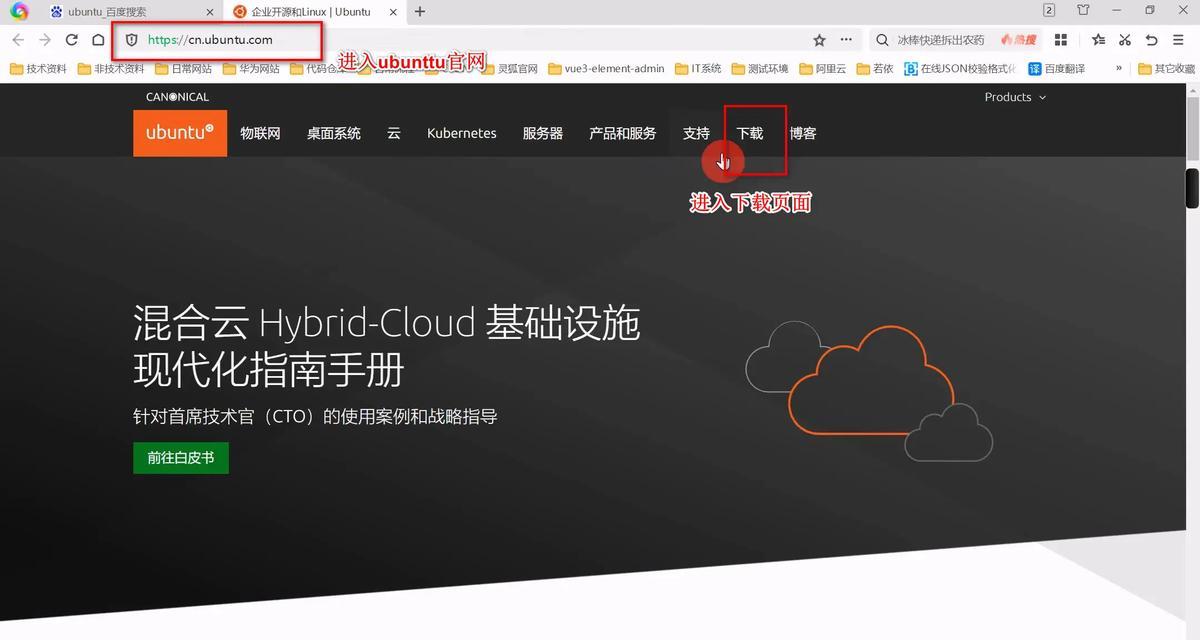The width and height of the screenshot is (1200, 640).
Task: Click the site security shield icon
Action: pyautogui.click(x=131, y=40)
